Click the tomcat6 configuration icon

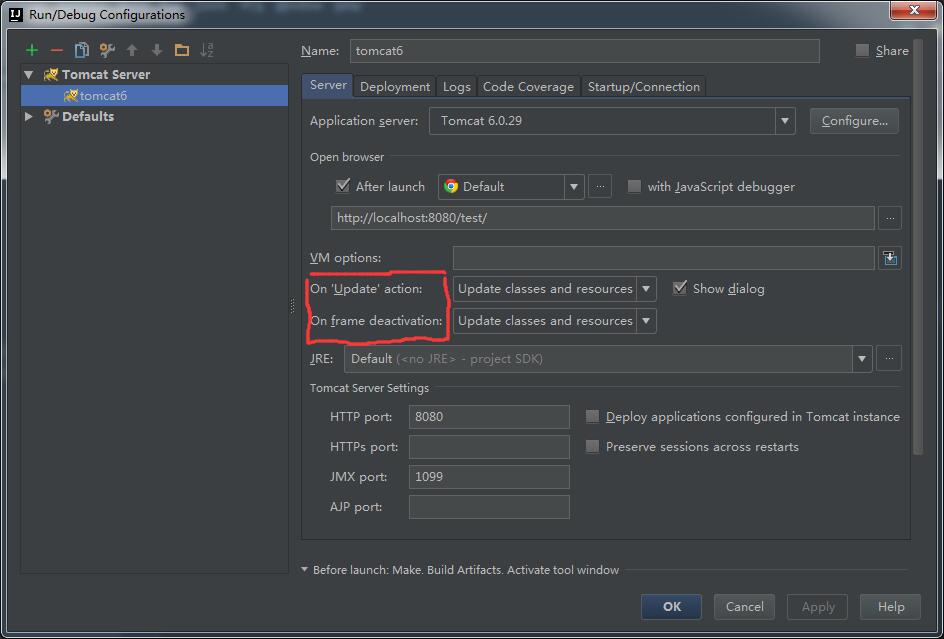coord(71,96)
